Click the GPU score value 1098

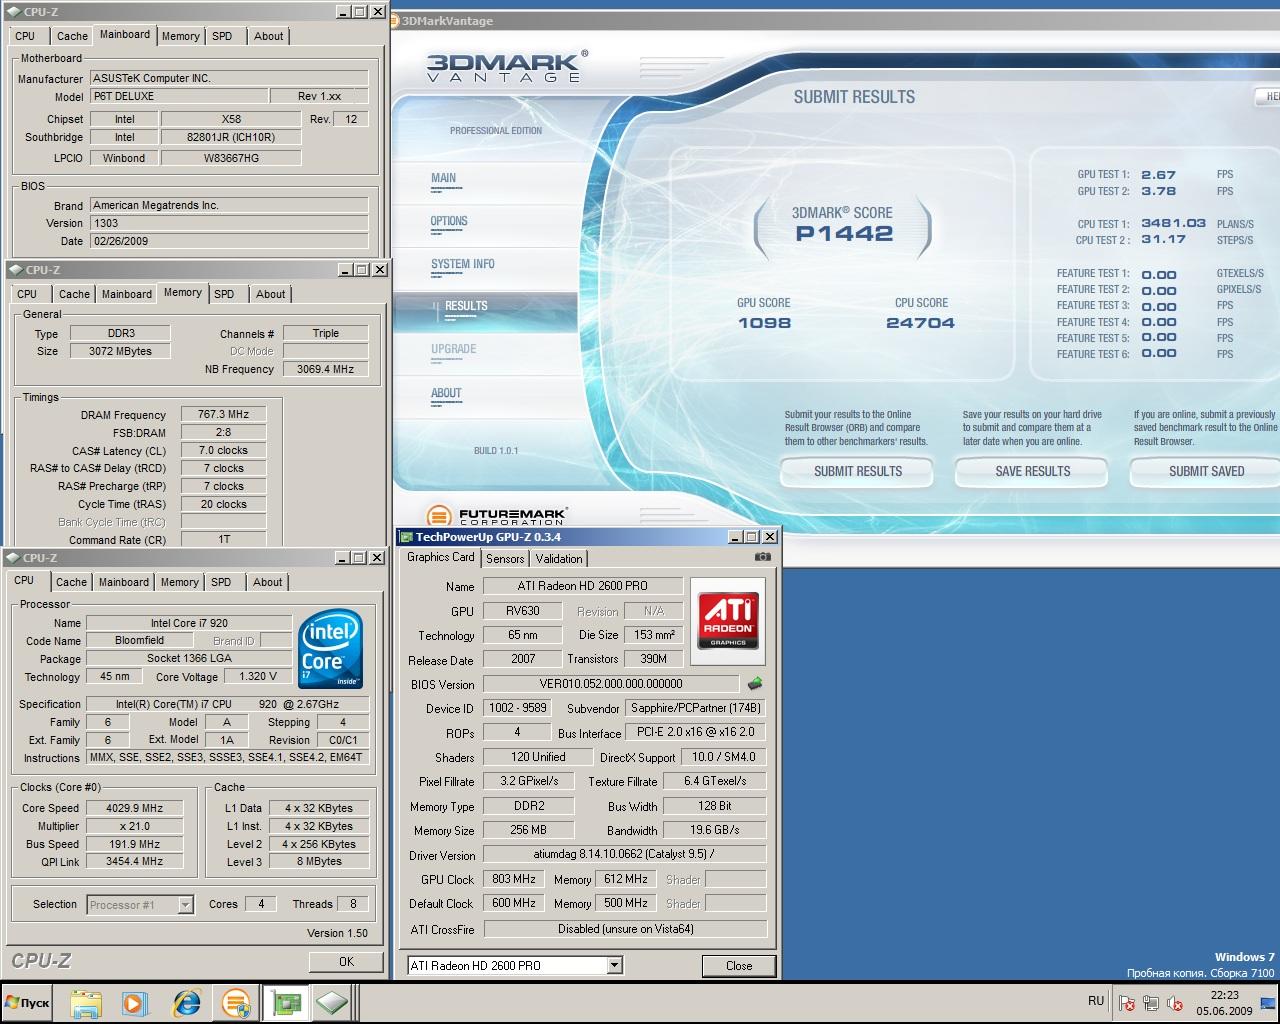(764, 322)
